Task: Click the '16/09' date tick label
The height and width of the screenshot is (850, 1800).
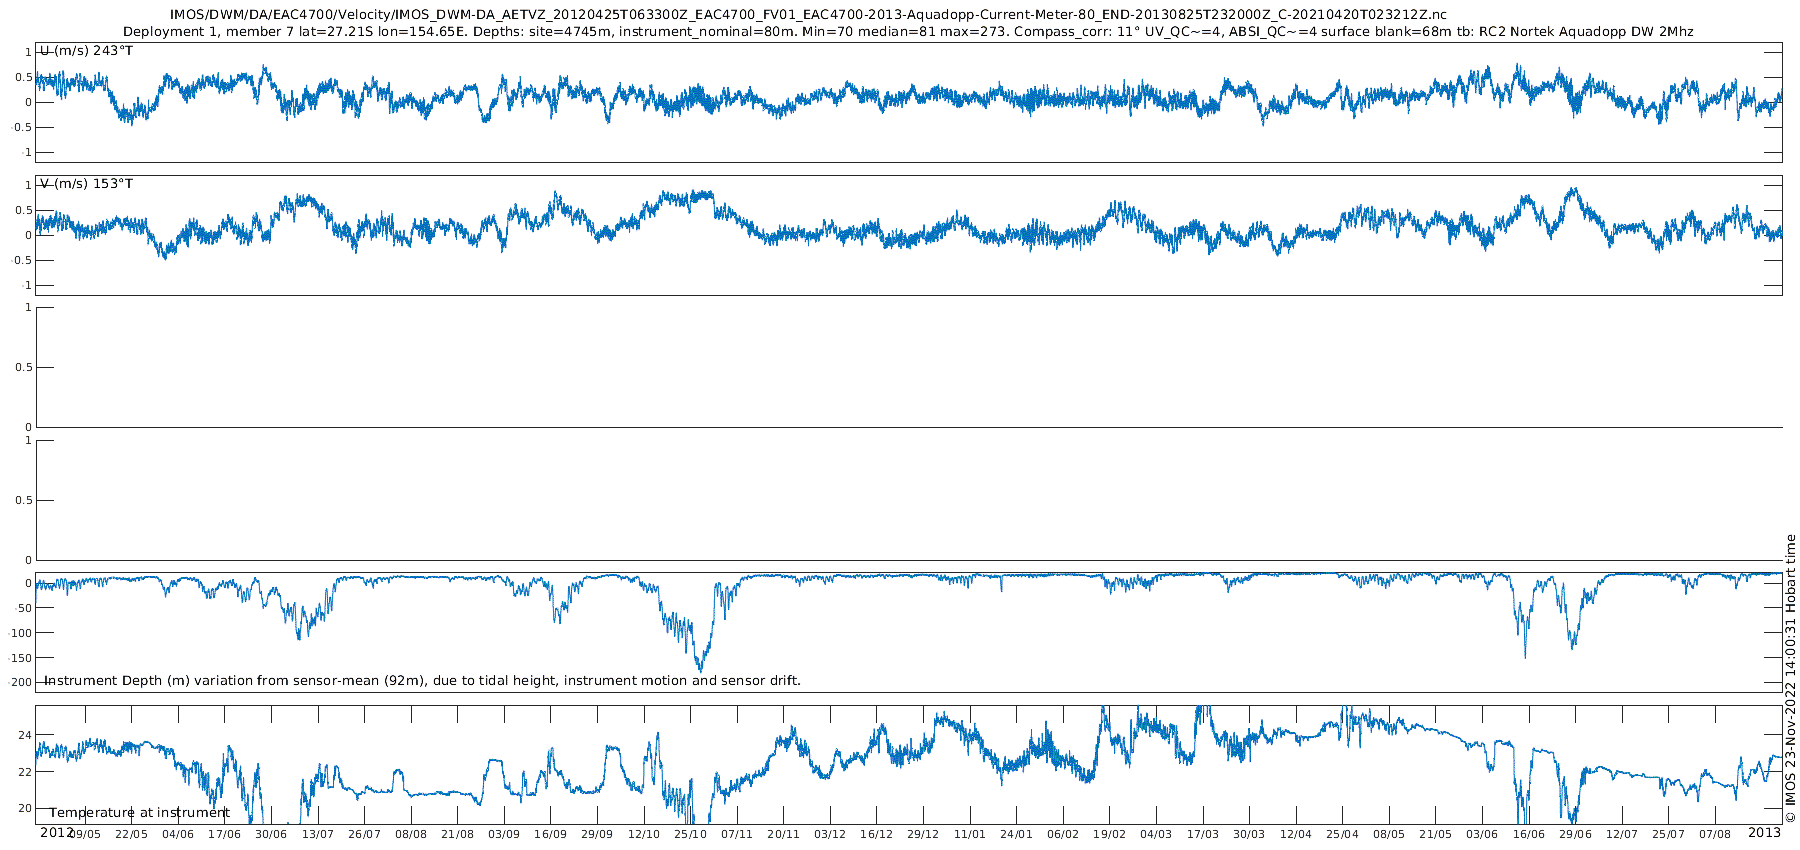Action: click(x=550, y=834)
